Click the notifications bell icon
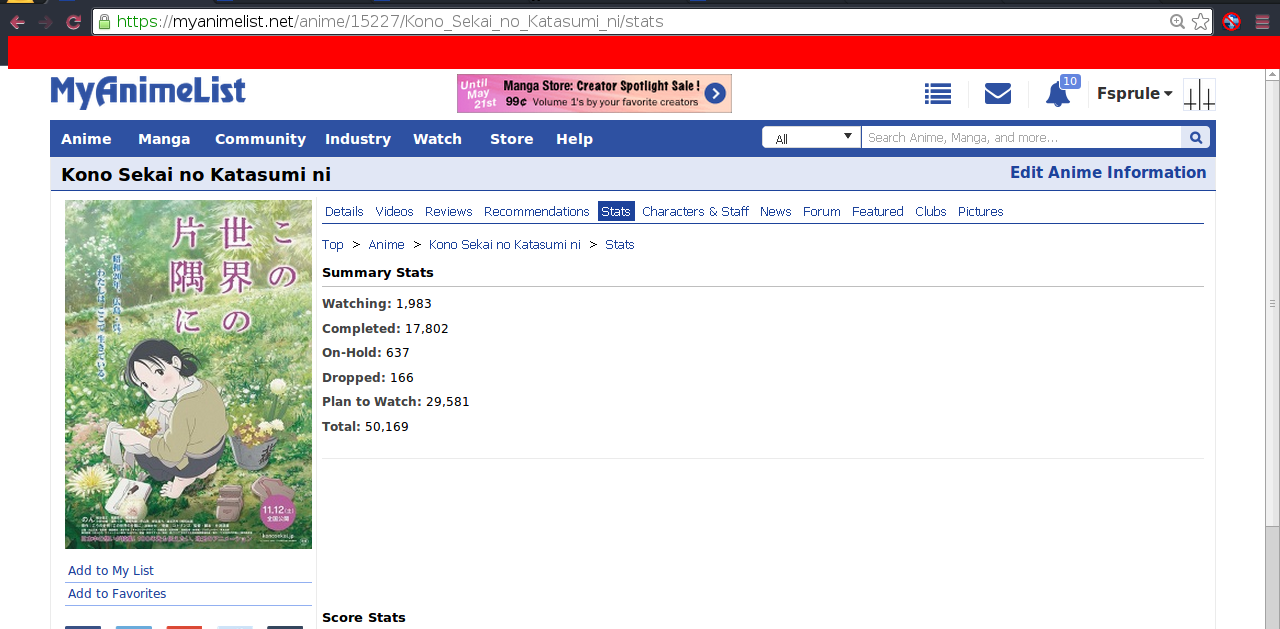Viewport: 1280px width, 629px height. (x=1057, y=95)
